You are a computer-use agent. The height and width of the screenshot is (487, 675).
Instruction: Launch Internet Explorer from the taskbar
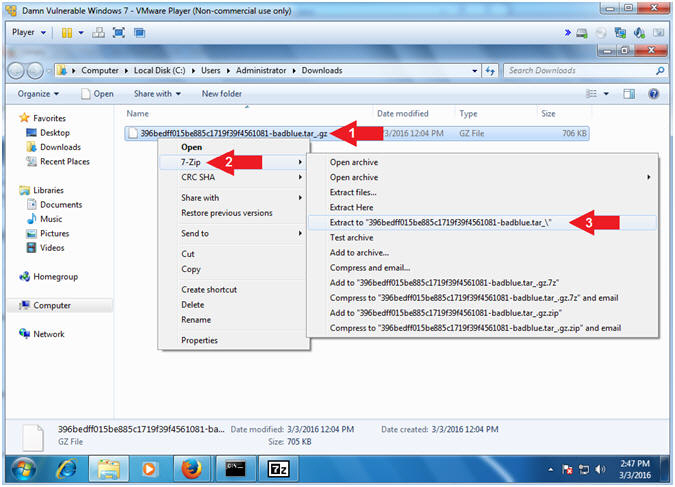[67, 469]
